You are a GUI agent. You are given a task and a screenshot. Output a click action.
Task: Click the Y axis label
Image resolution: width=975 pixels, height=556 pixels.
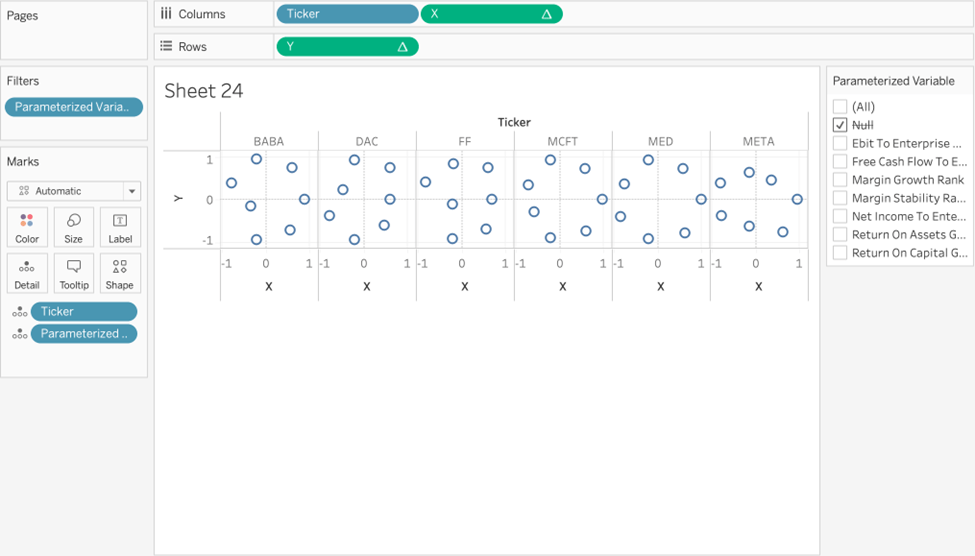click(x=178, y=198)
